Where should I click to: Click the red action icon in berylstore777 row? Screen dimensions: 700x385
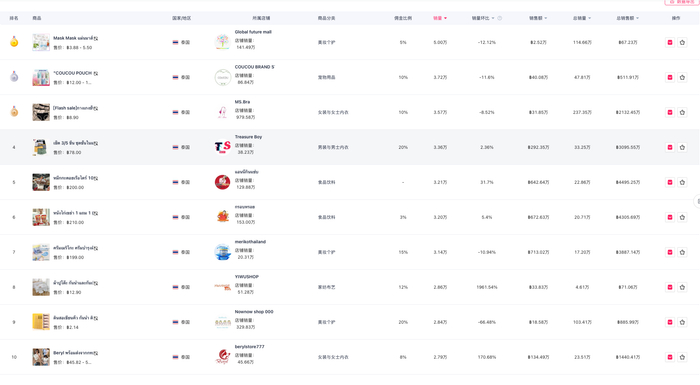670,357
